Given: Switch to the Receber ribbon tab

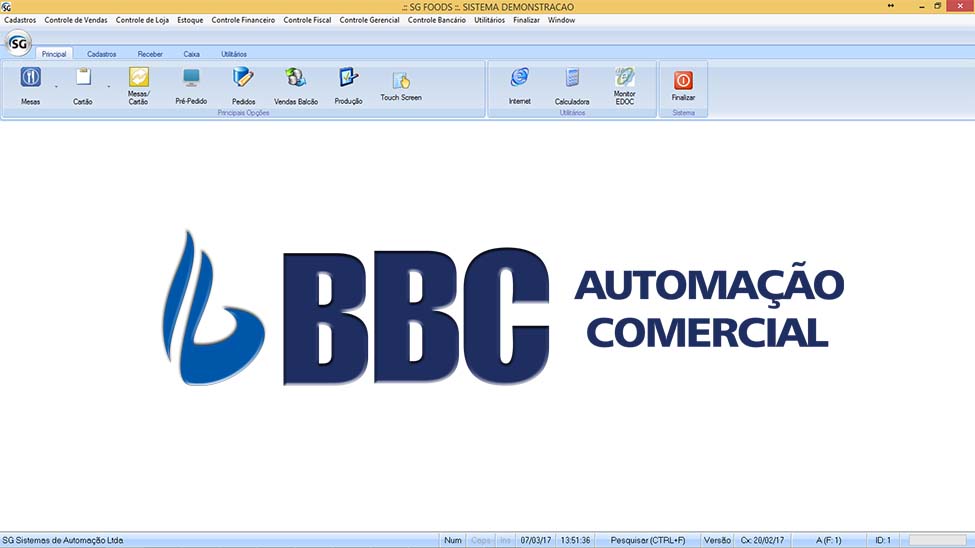Looking at the screenshot, I should click(150, 54).
